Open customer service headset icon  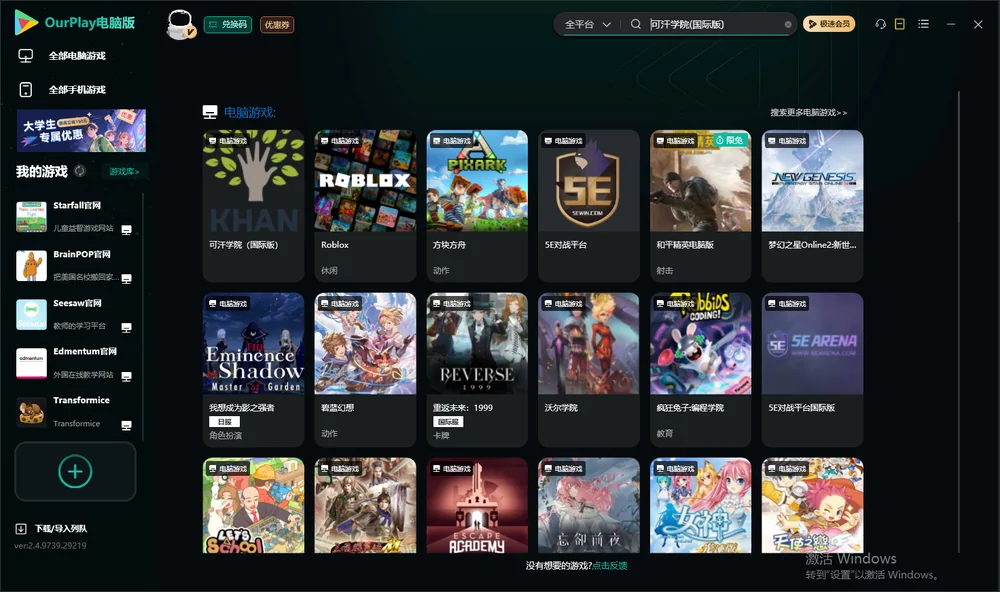(x=881, y=24)
